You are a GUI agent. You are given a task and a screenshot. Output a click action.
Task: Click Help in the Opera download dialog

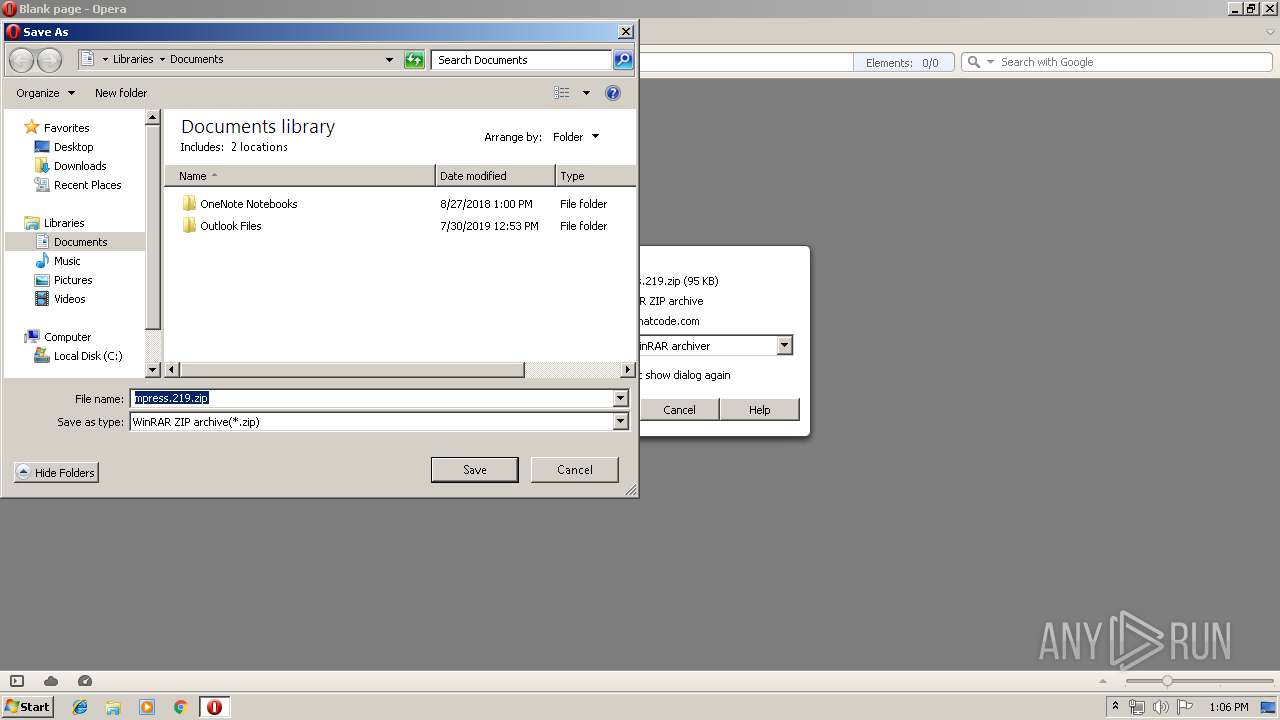(x=760, y=410)
